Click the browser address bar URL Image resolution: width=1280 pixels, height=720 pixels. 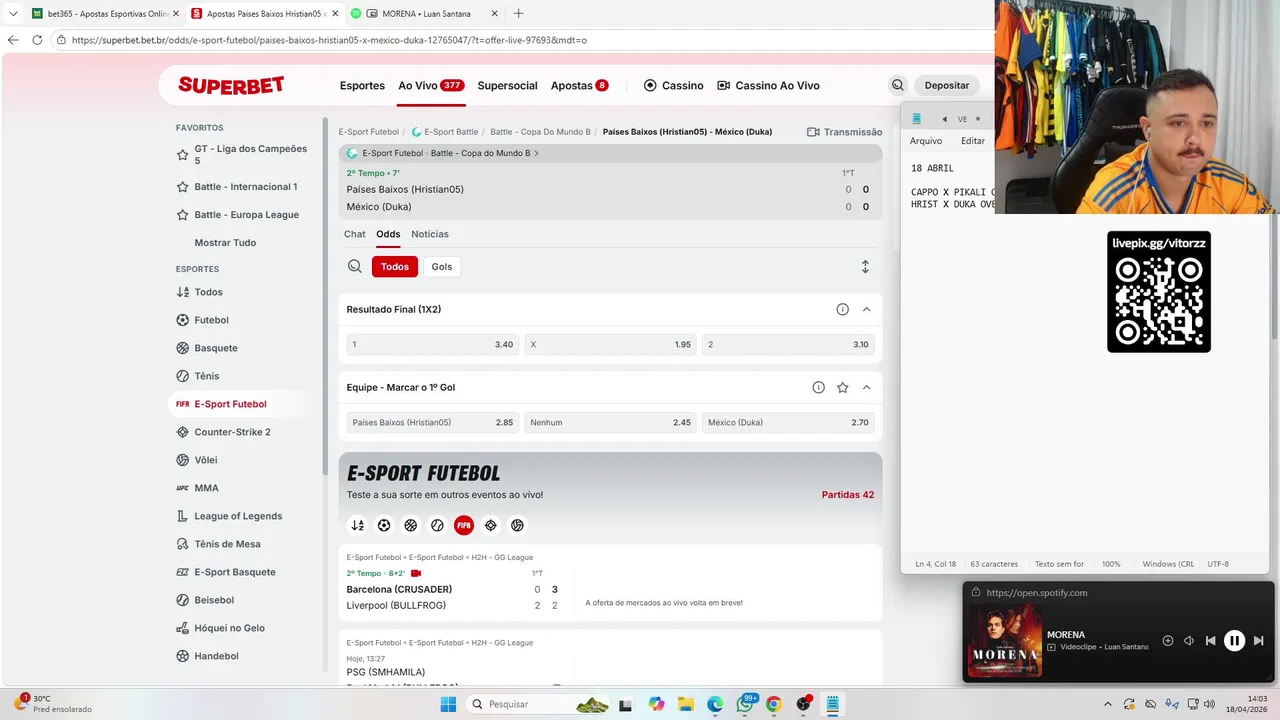(329, 40)
